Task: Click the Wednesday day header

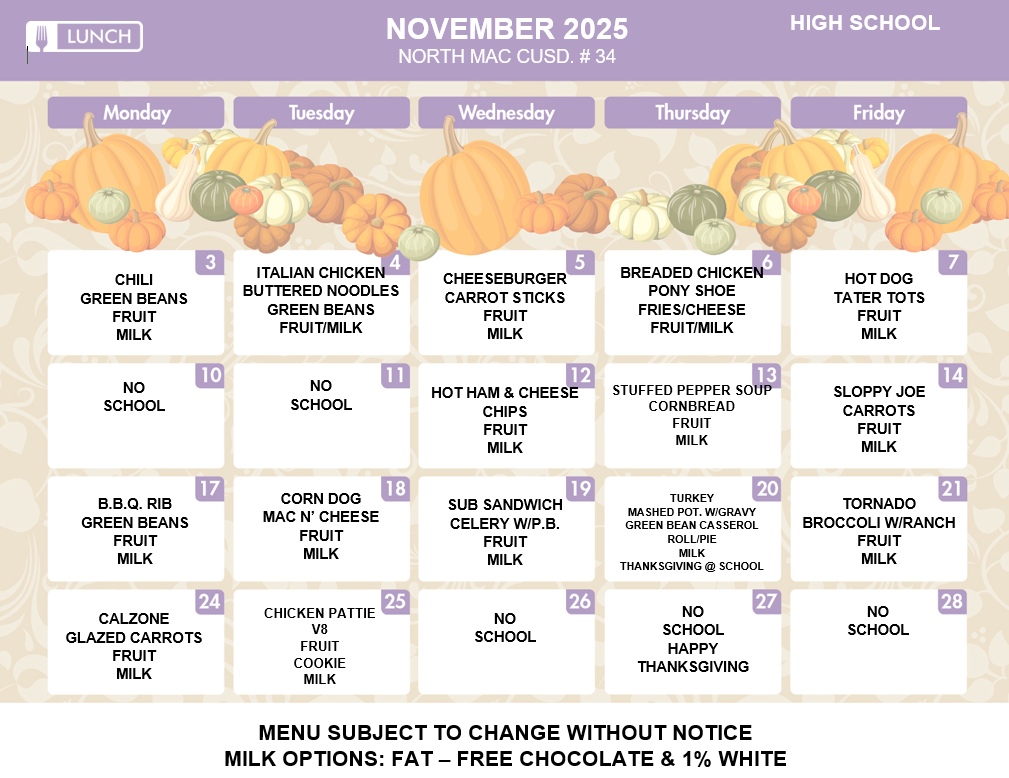Action: click(x=506, y=113)
